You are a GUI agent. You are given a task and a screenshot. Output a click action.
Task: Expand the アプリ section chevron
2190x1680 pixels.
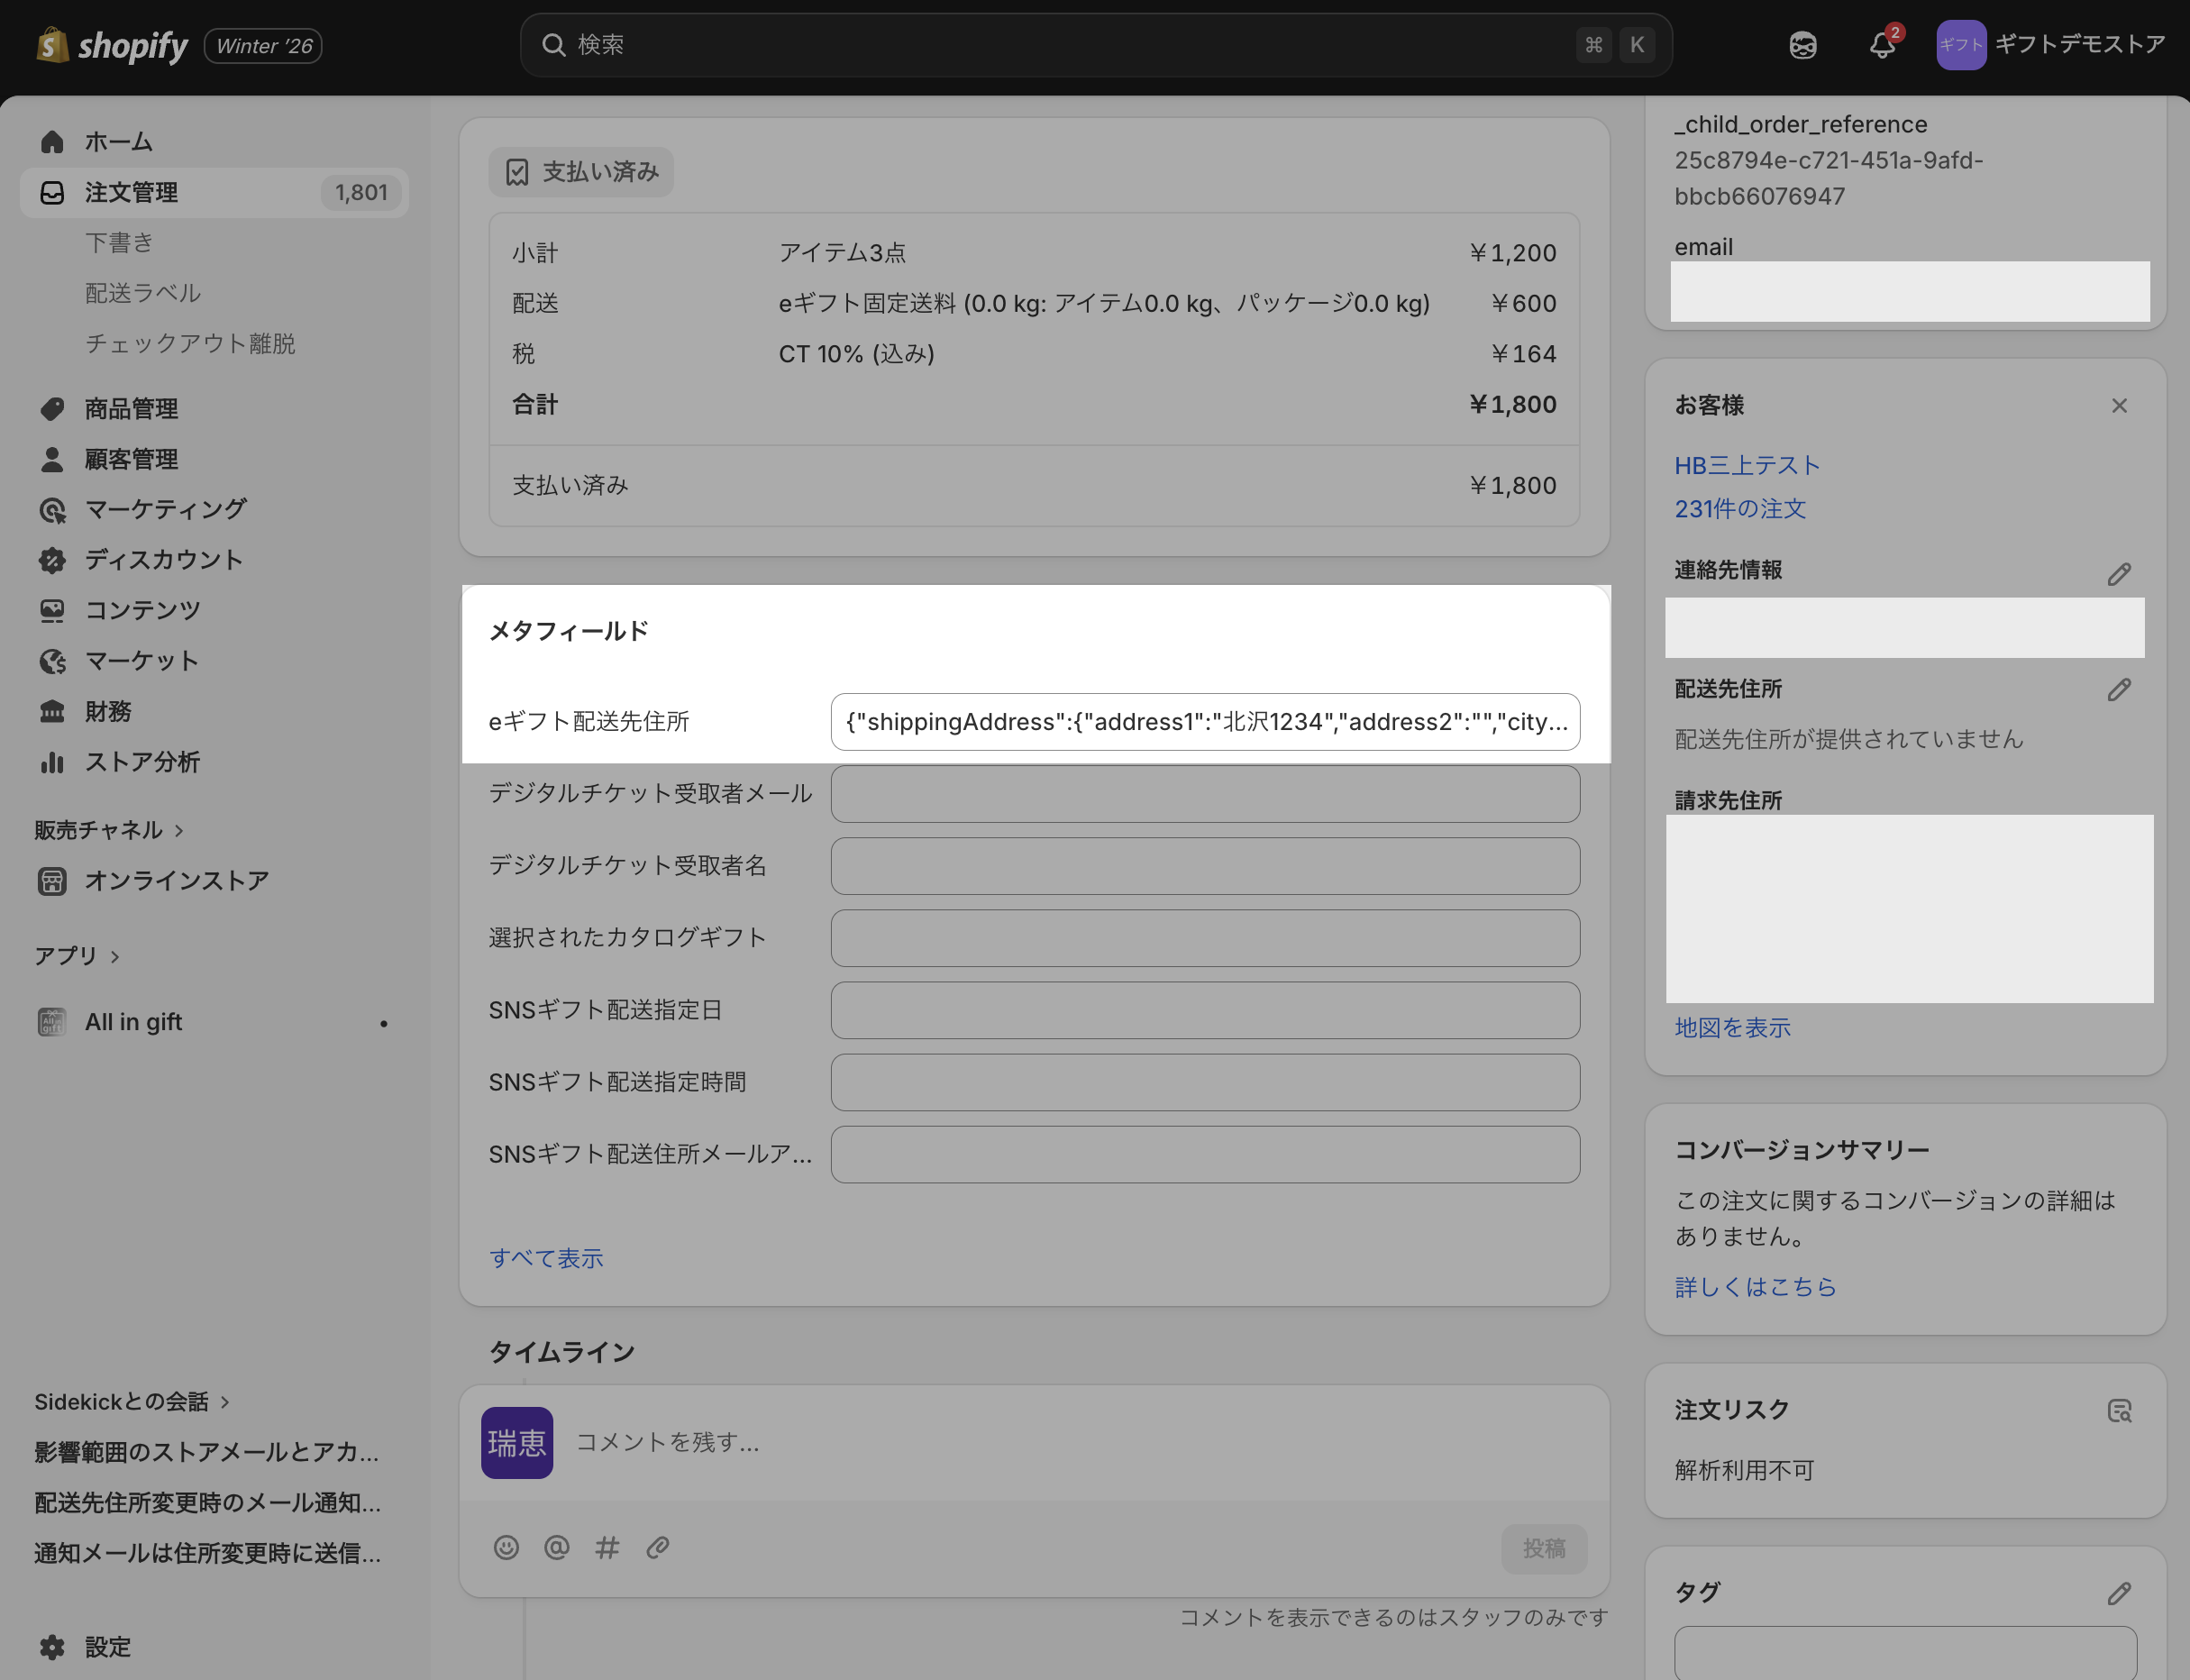pos(115,956)
